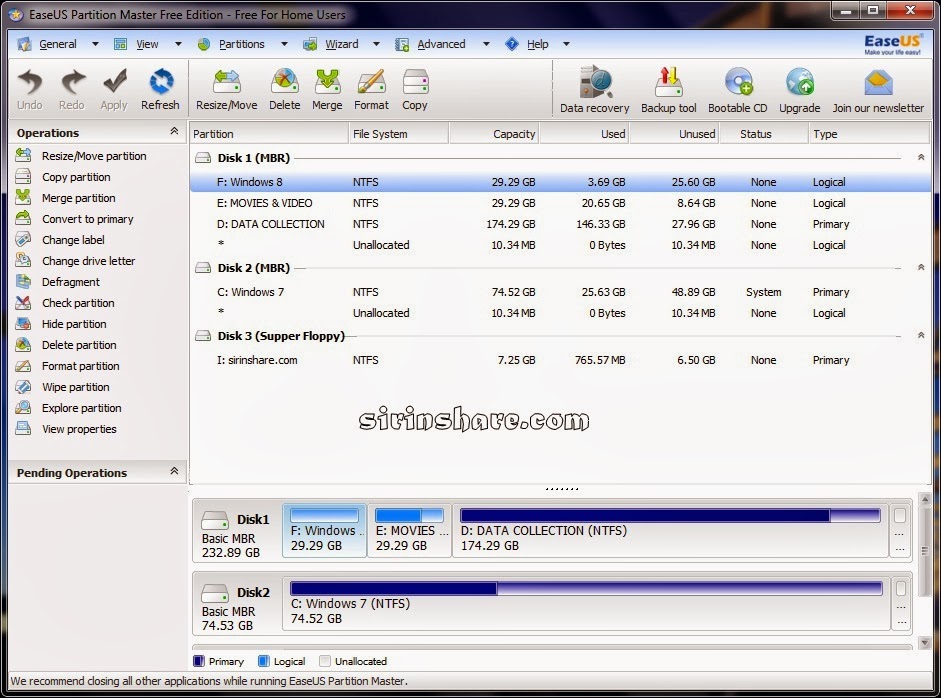
Task: Click the Merge toolbar icon
Action: [327, 82]
